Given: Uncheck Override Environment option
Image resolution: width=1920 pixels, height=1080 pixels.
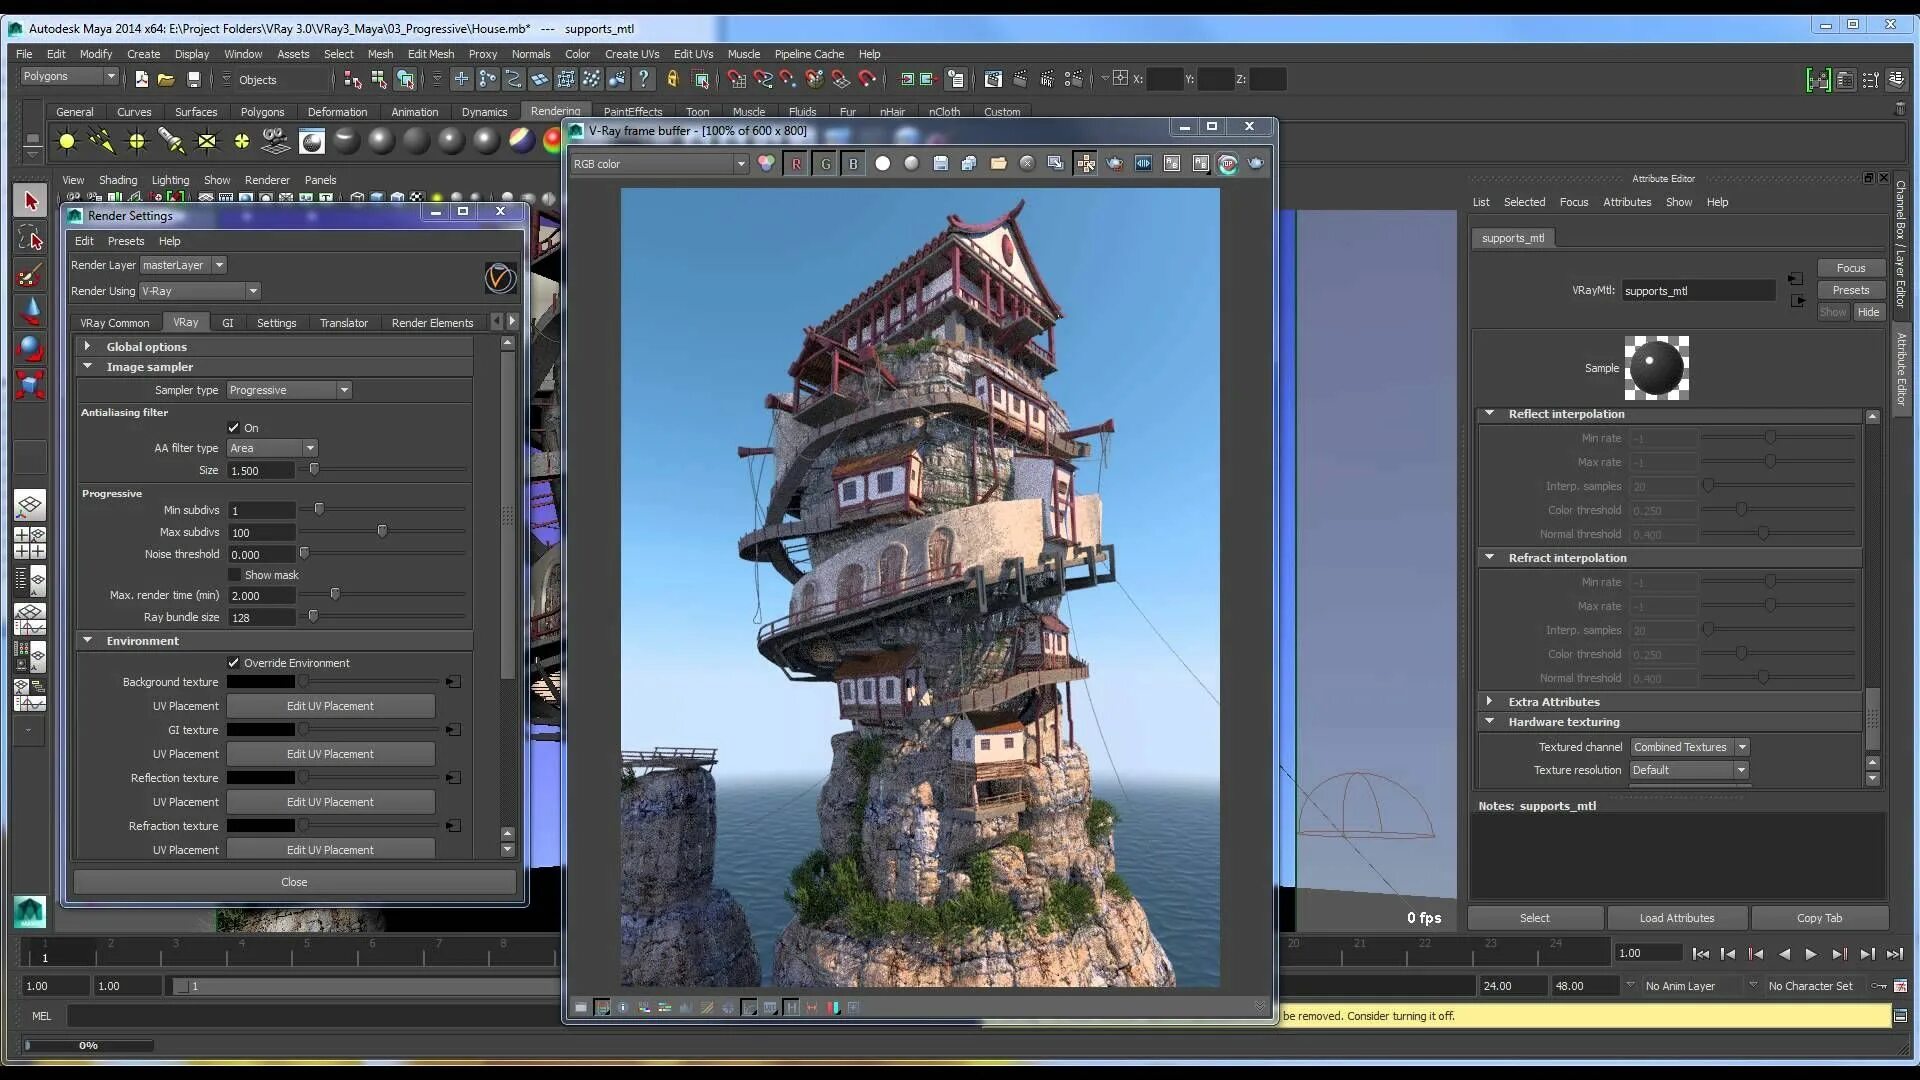Looking at the screenshot, I should coord(234,663).
